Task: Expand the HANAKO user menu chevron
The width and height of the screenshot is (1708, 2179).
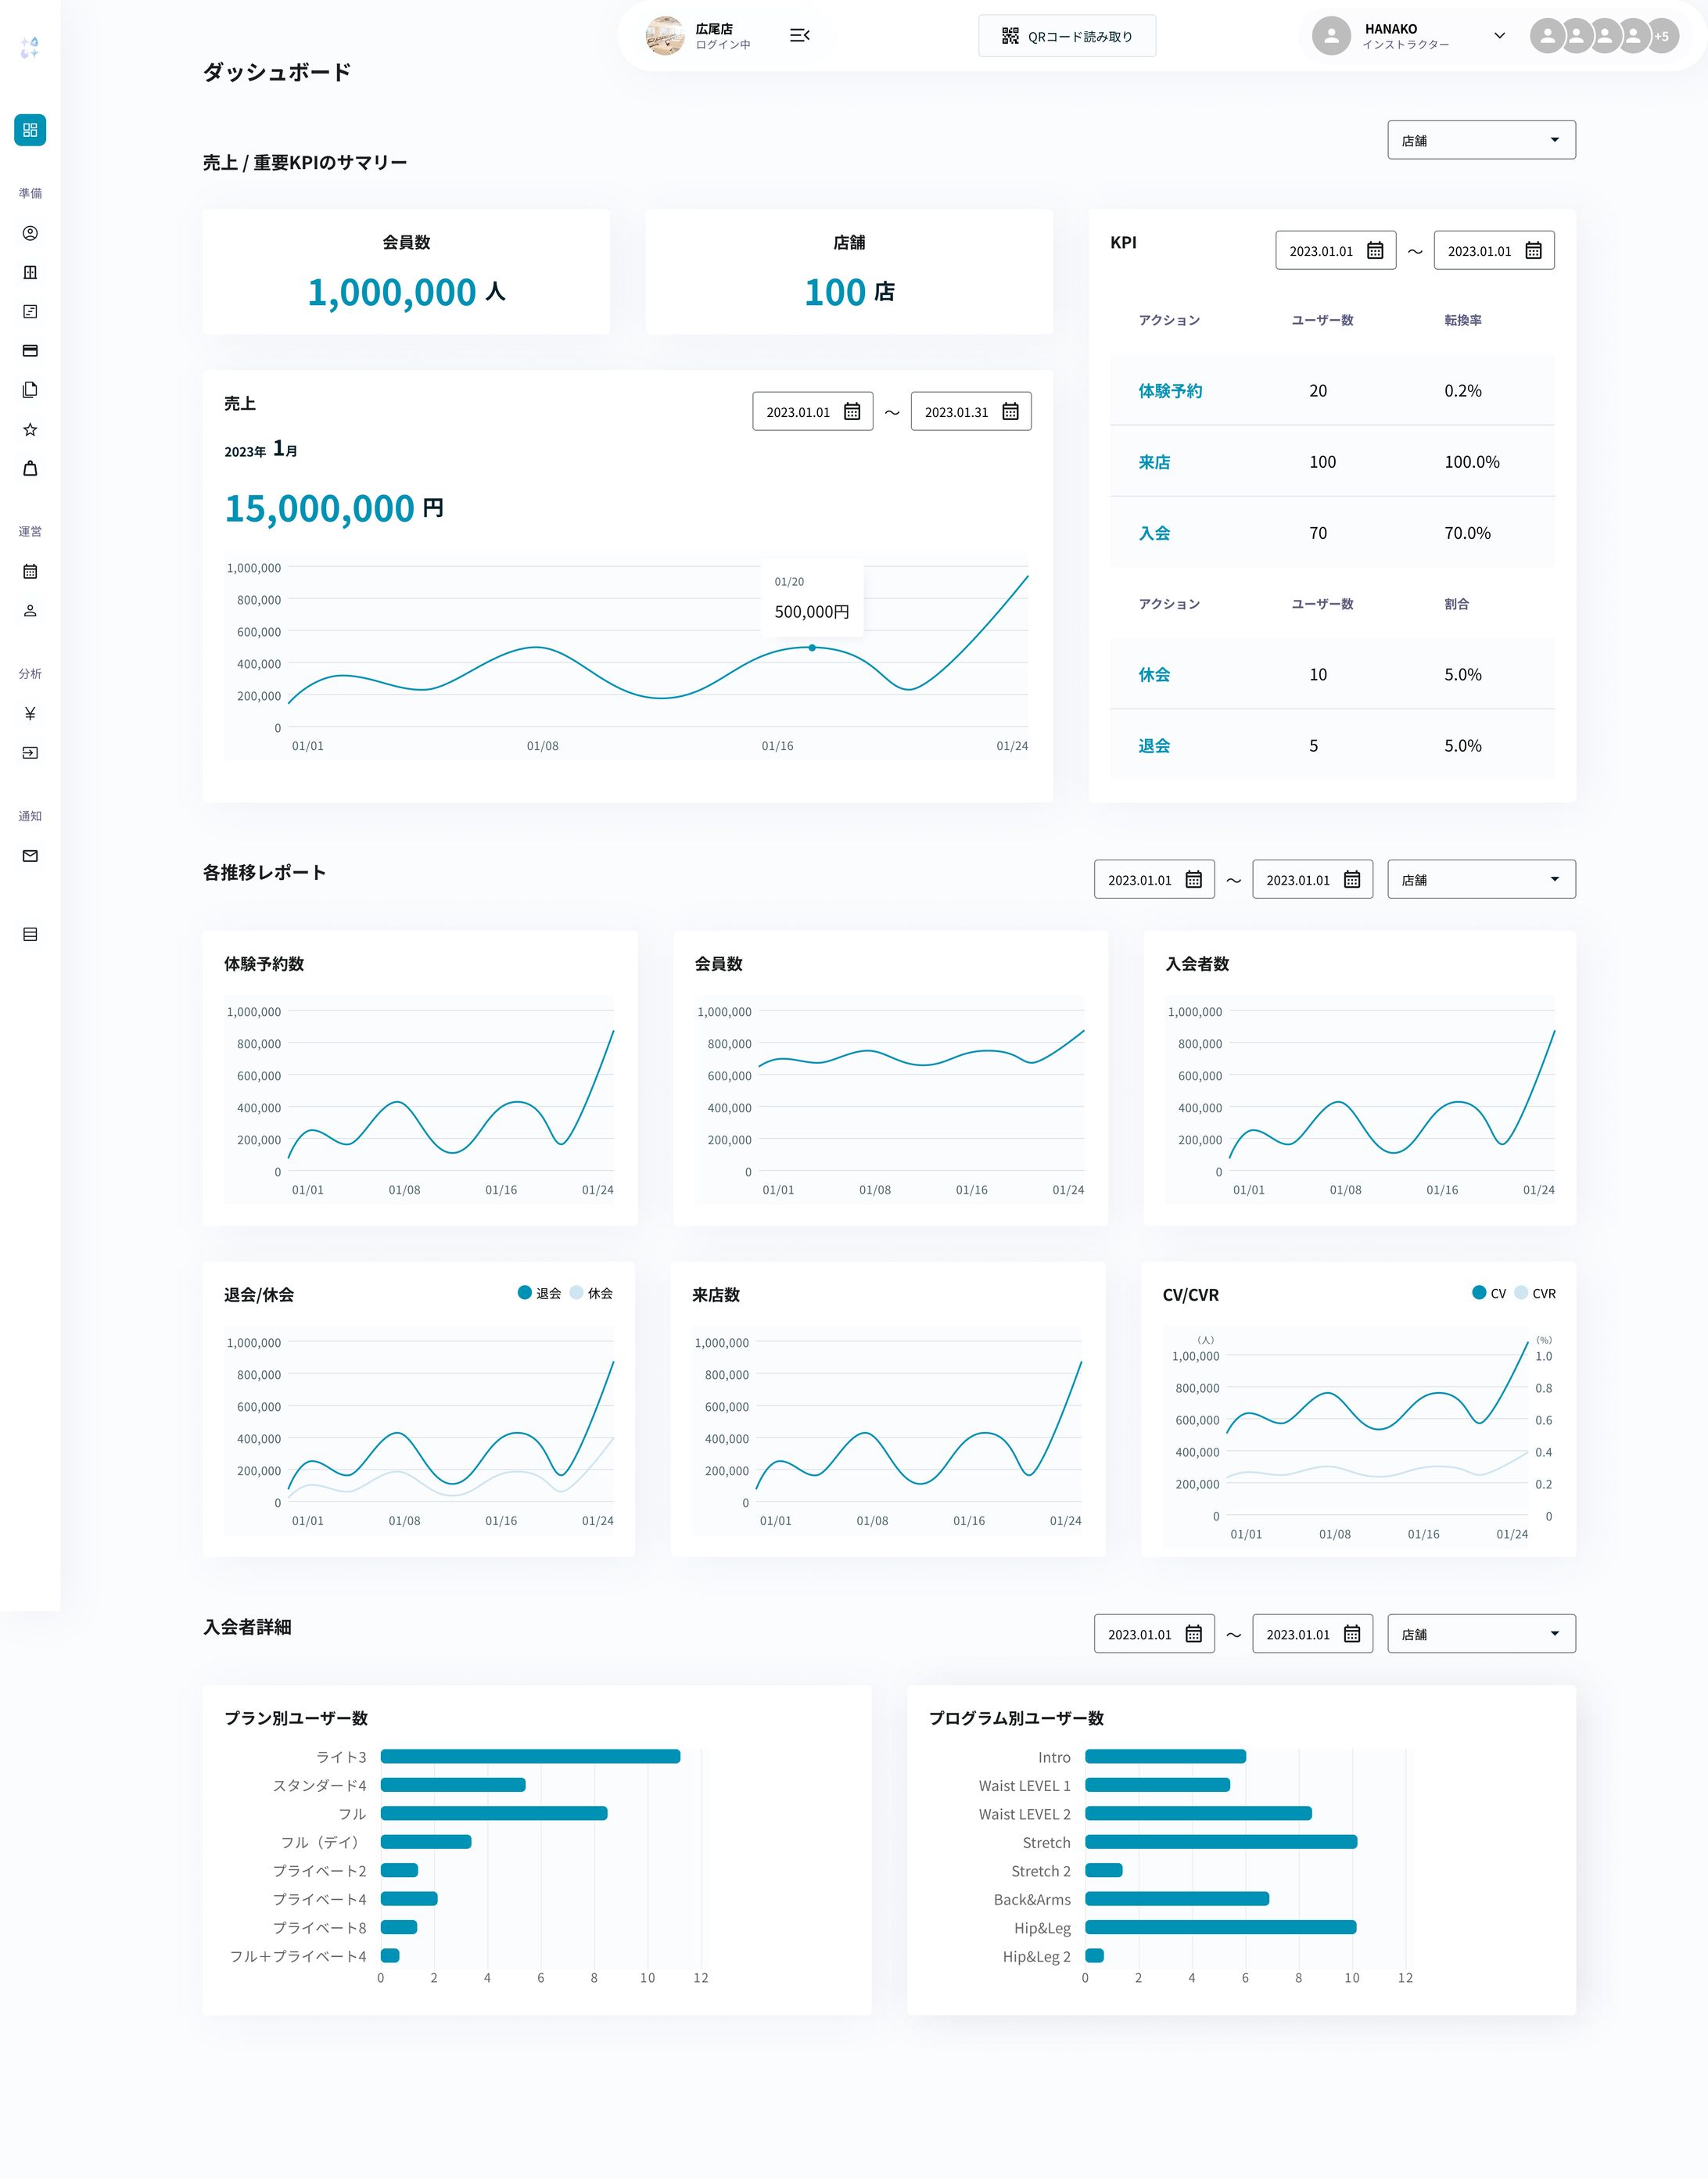Action: (1499, 36)
